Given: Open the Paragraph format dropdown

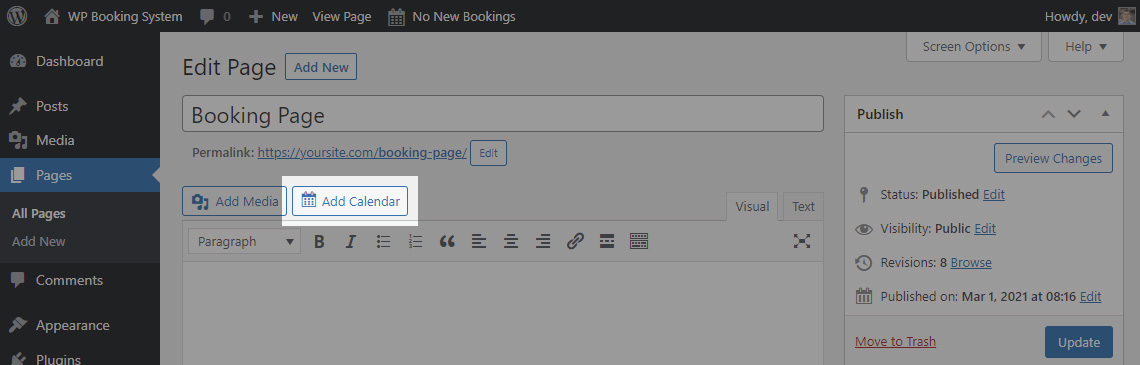Looking at the screenshot, I should click(x=244, y=241).
